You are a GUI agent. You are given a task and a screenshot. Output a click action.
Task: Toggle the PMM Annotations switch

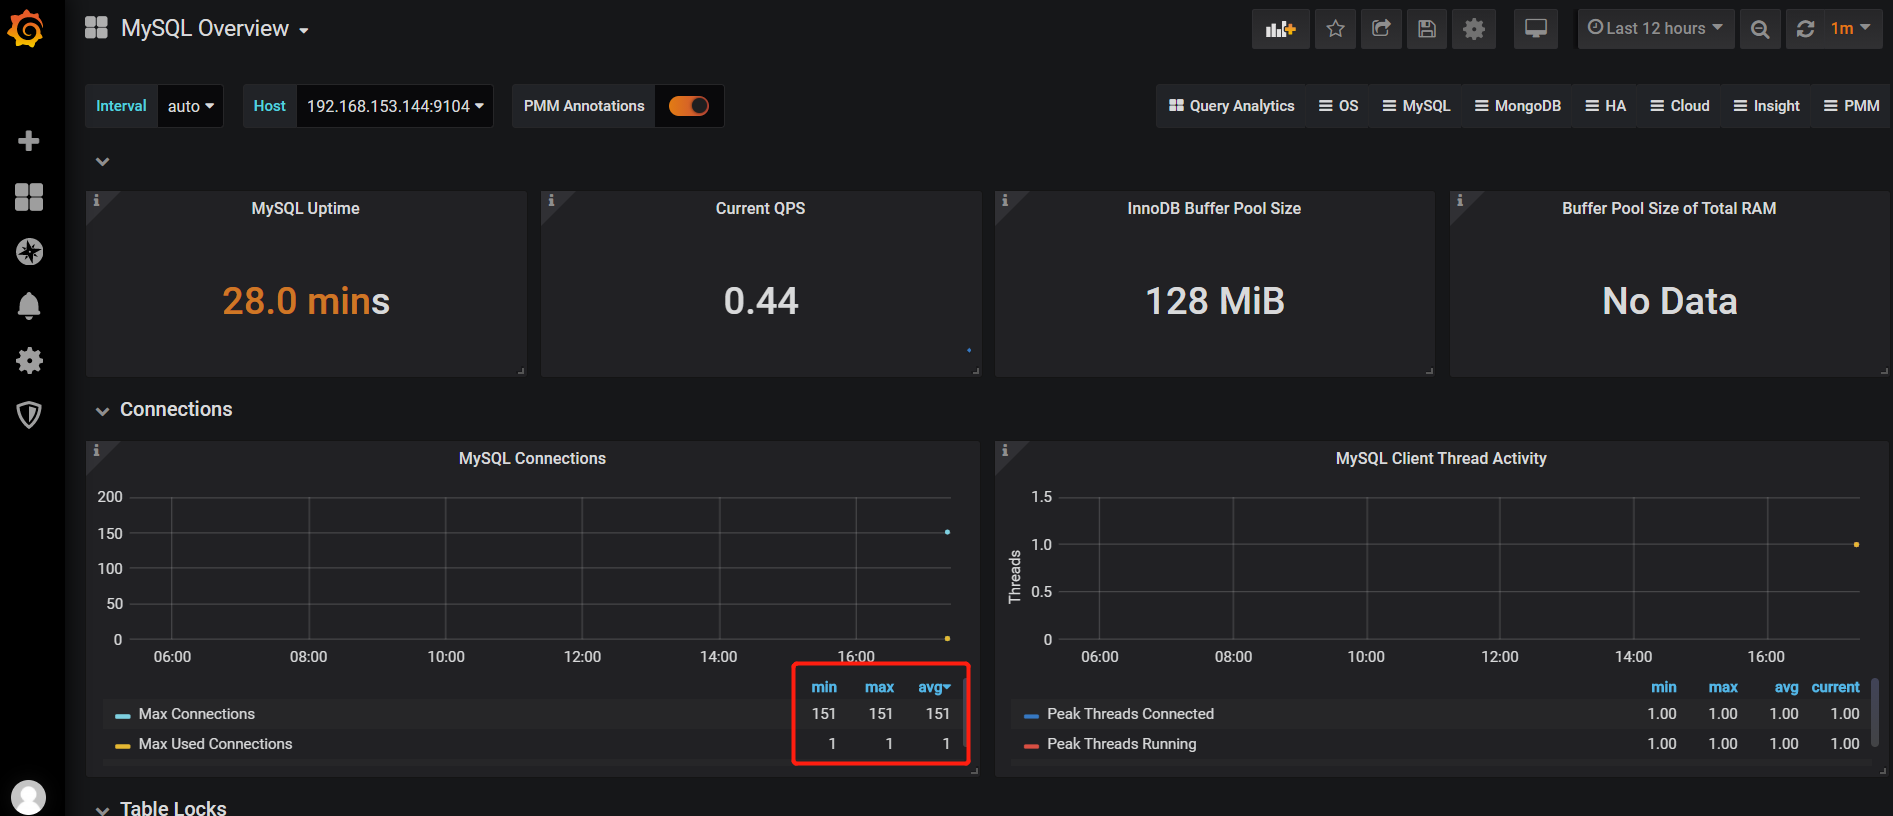[689, 106]
